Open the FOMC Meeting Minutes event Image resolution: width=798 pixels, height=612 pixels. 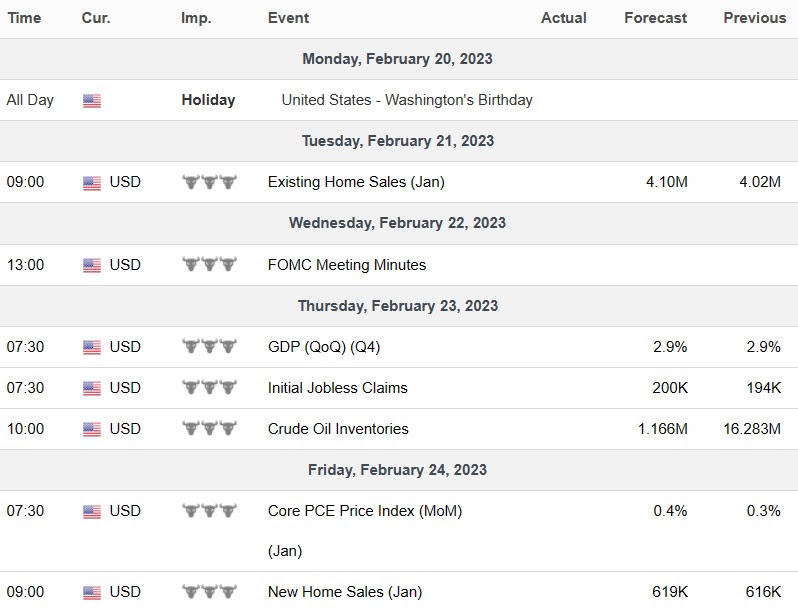pyautogui.click(x=347, y=265)
